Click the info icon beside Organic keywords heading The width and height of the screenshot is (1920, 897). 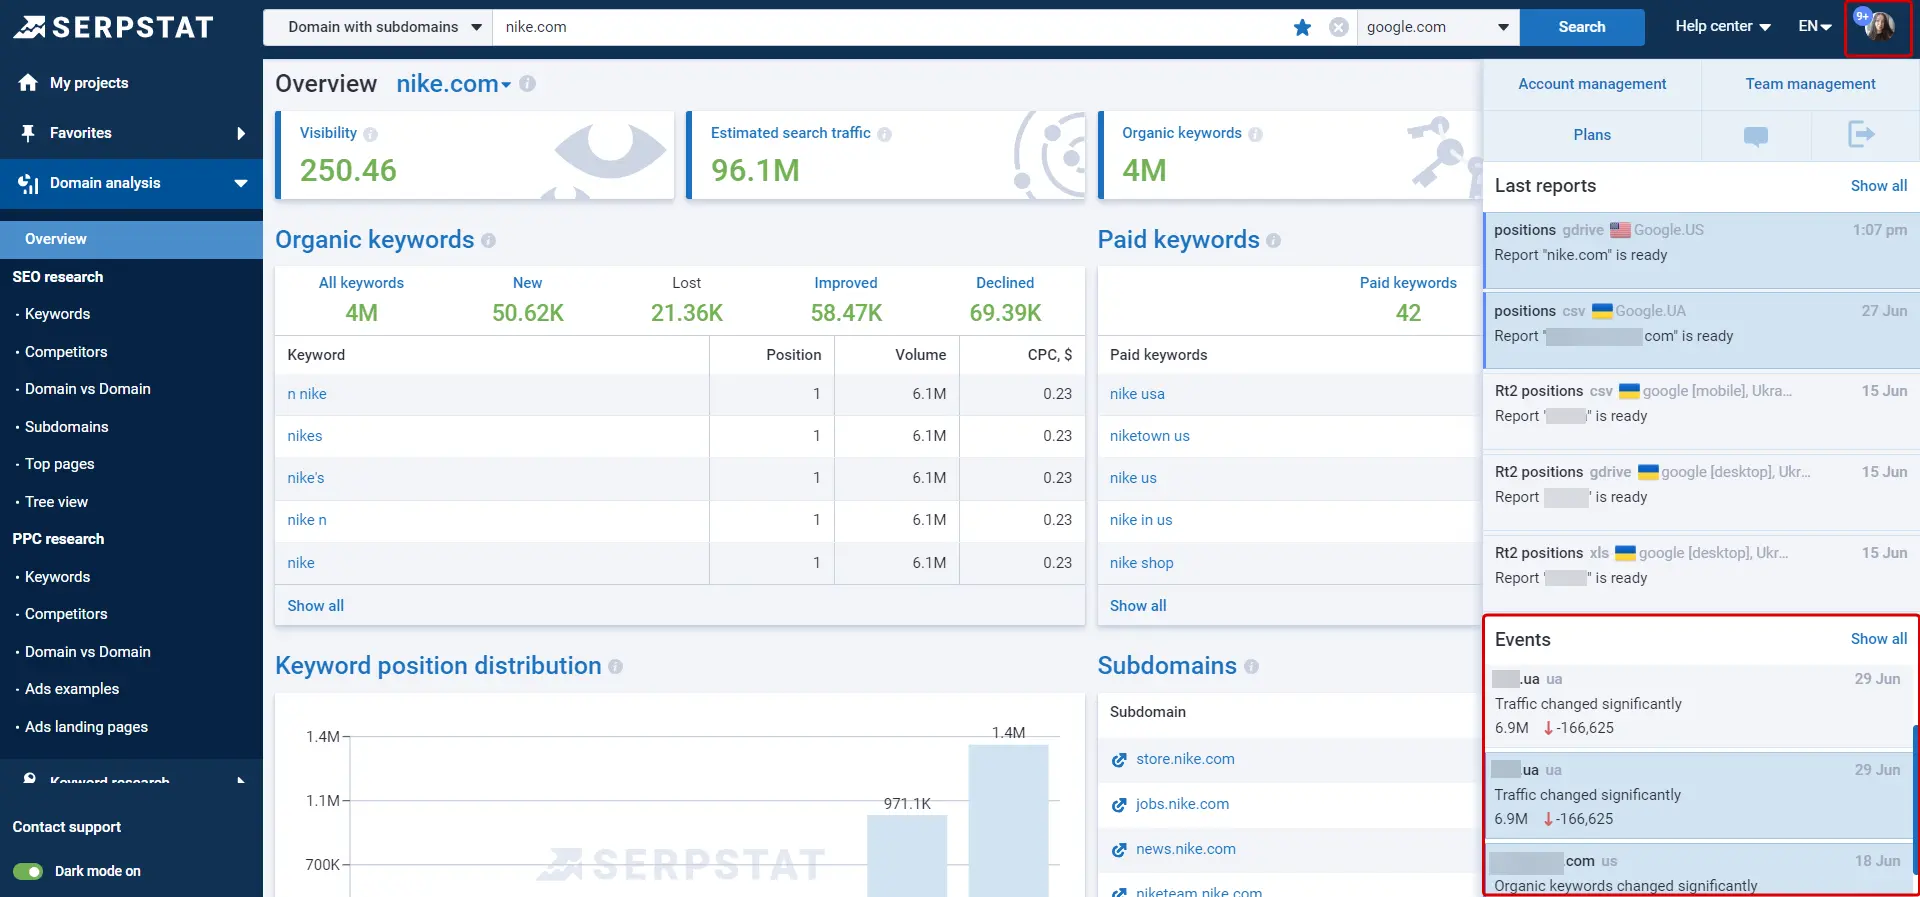coord(488,241)
